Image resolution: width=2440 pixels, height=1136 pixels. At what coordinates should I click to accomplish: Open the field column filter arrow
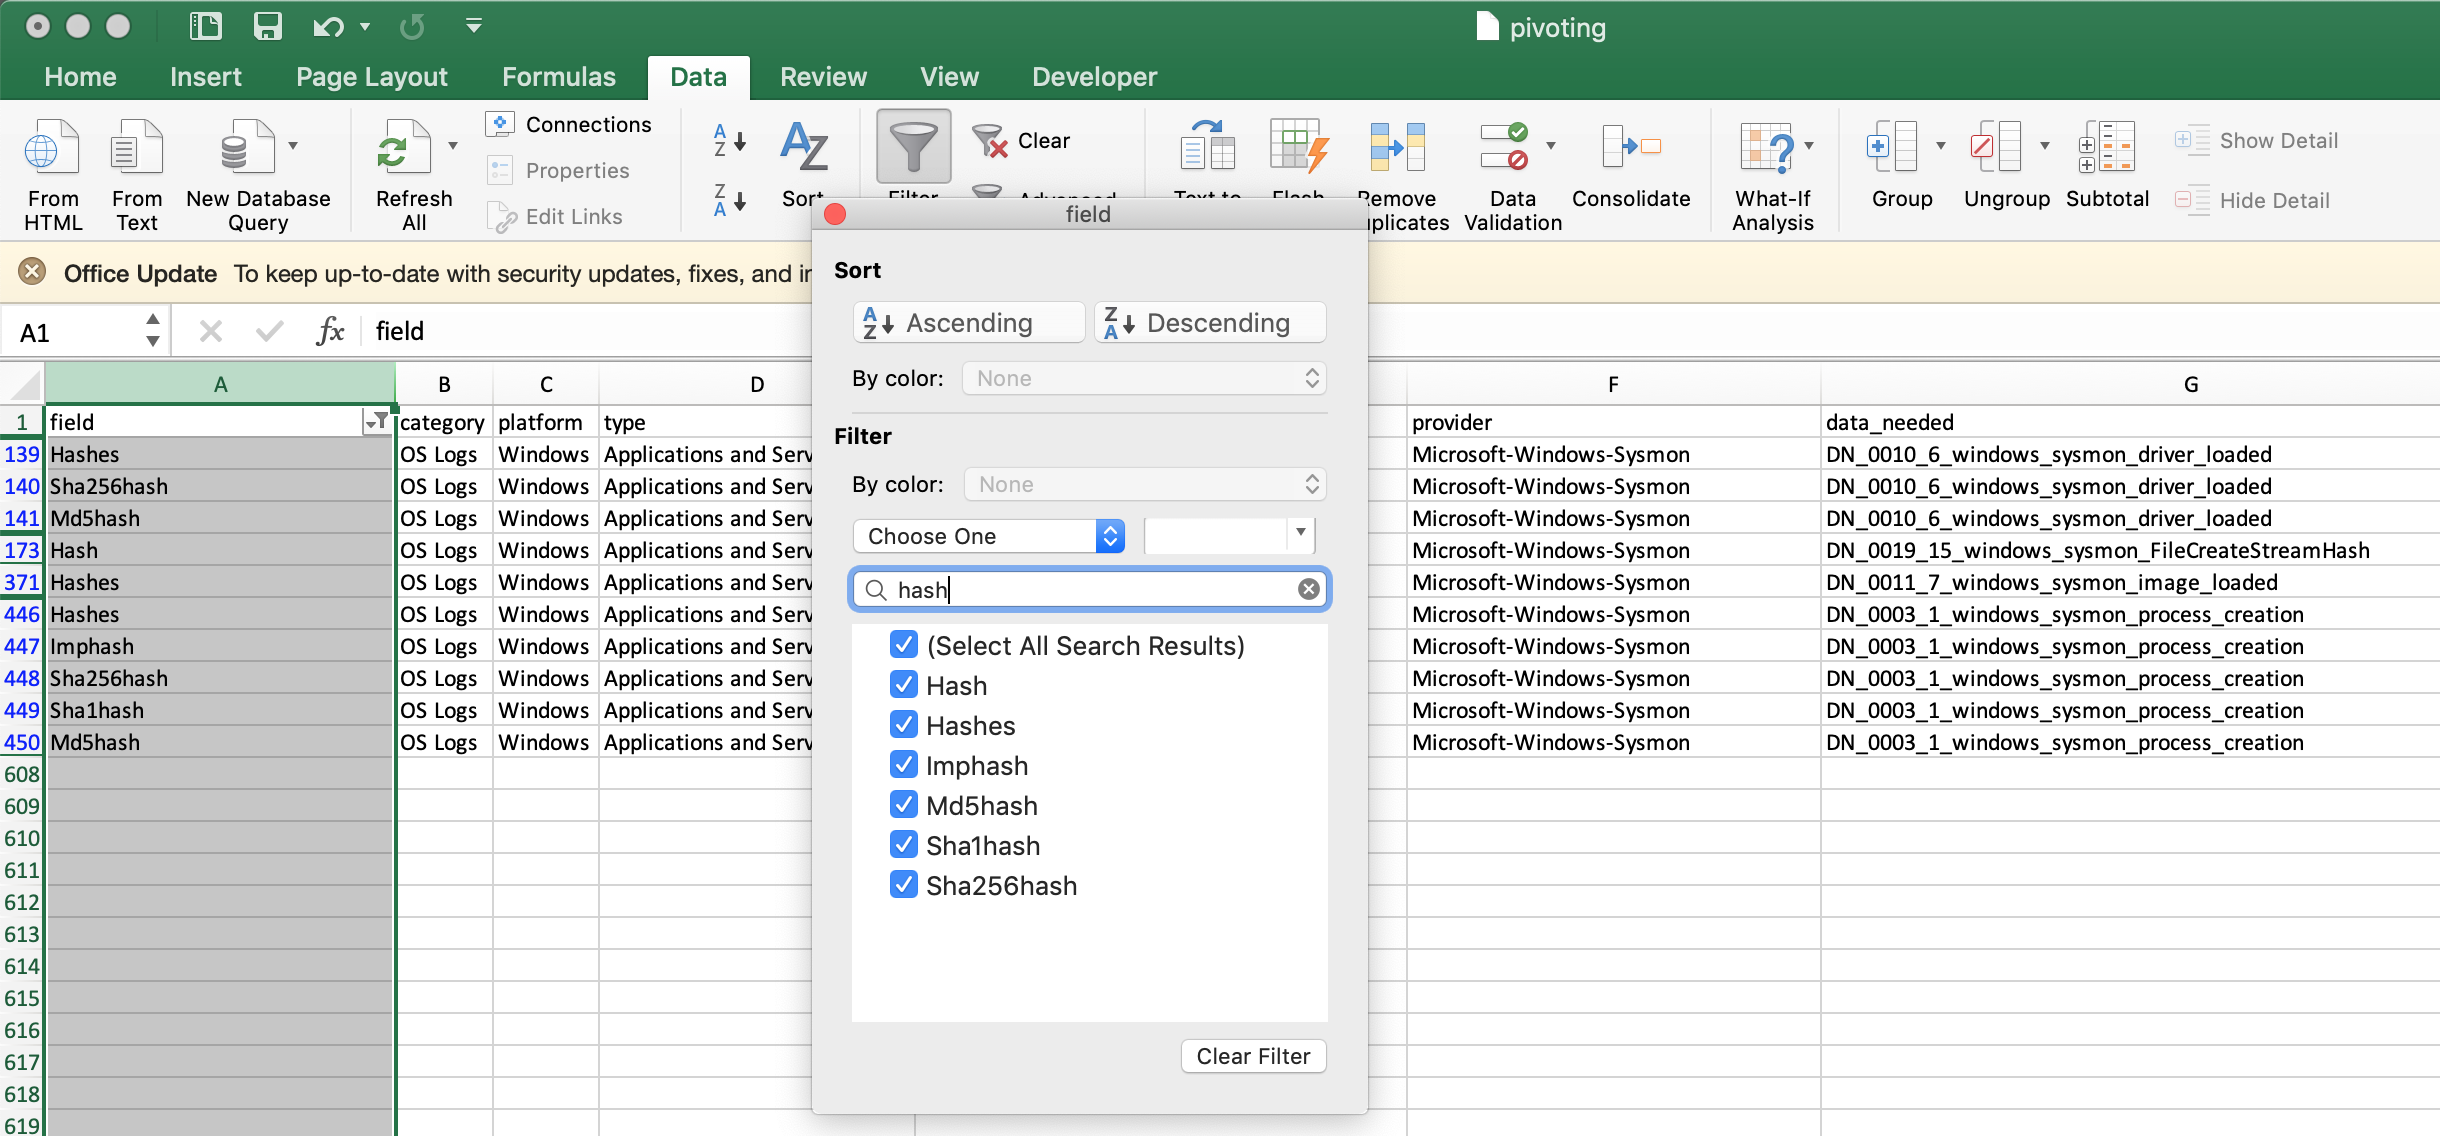pos(377,422)
